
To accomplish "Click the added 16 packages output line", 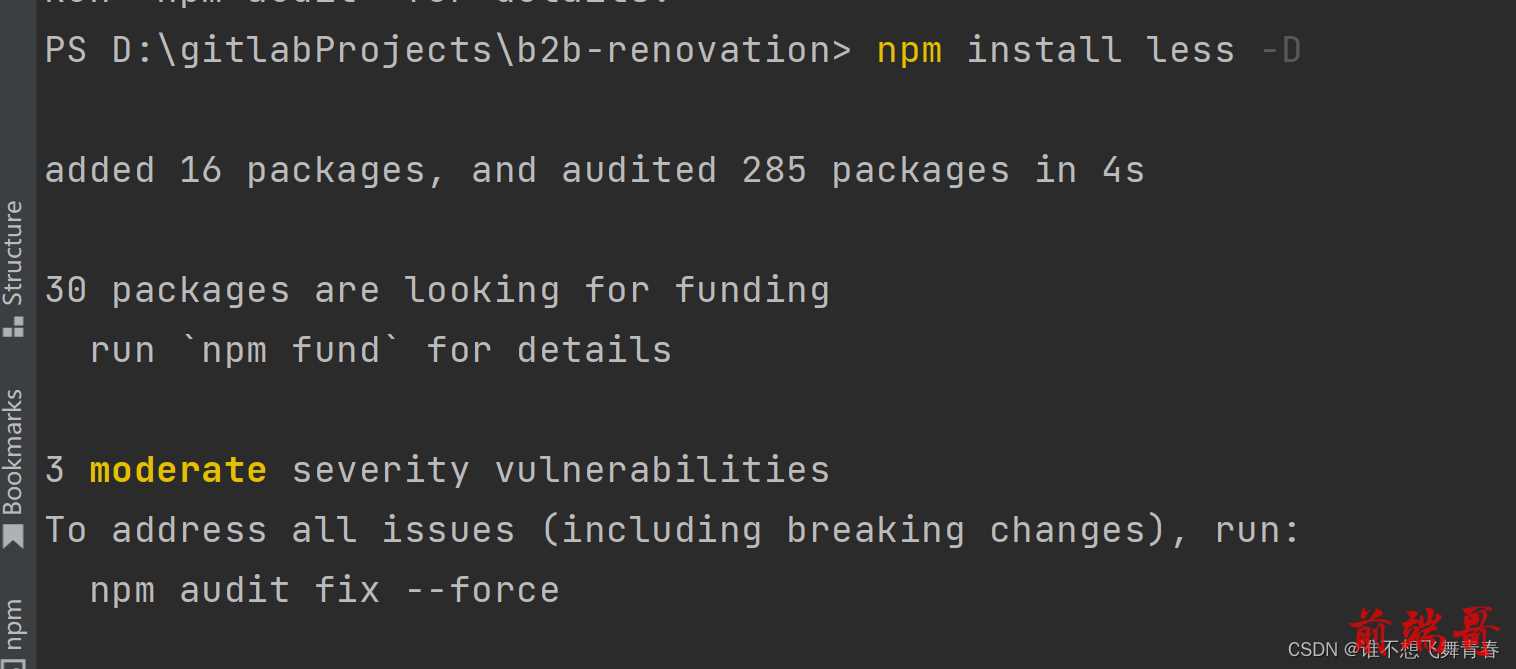I will [x=594, y=171].
